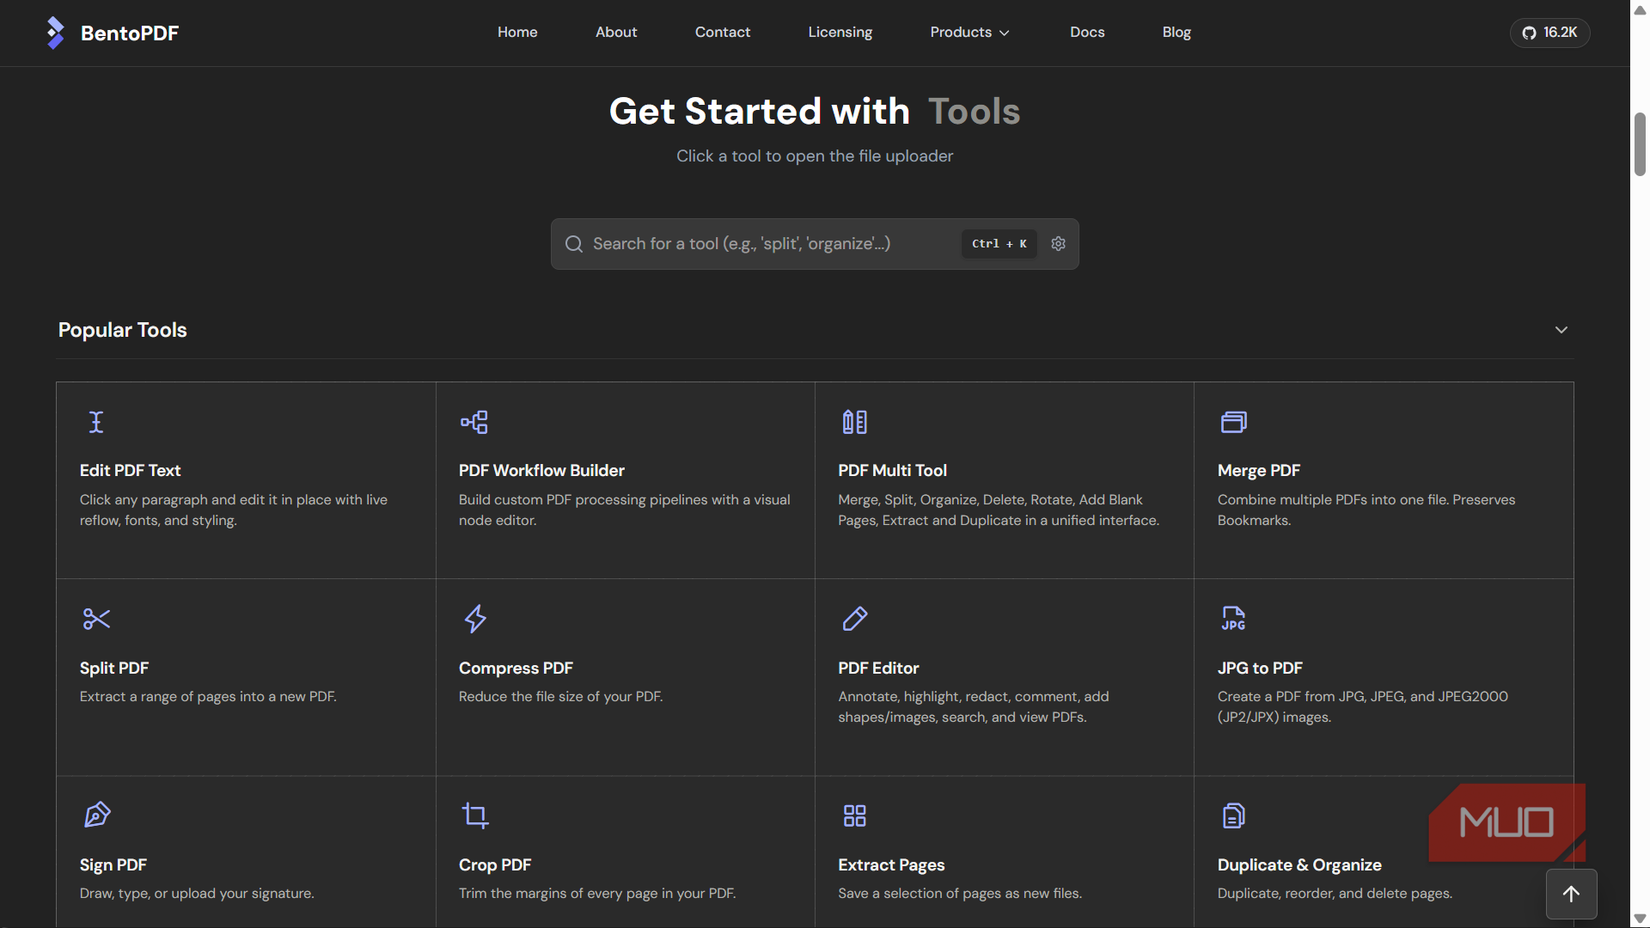Click the JPG to PDF file icon

1233,619
